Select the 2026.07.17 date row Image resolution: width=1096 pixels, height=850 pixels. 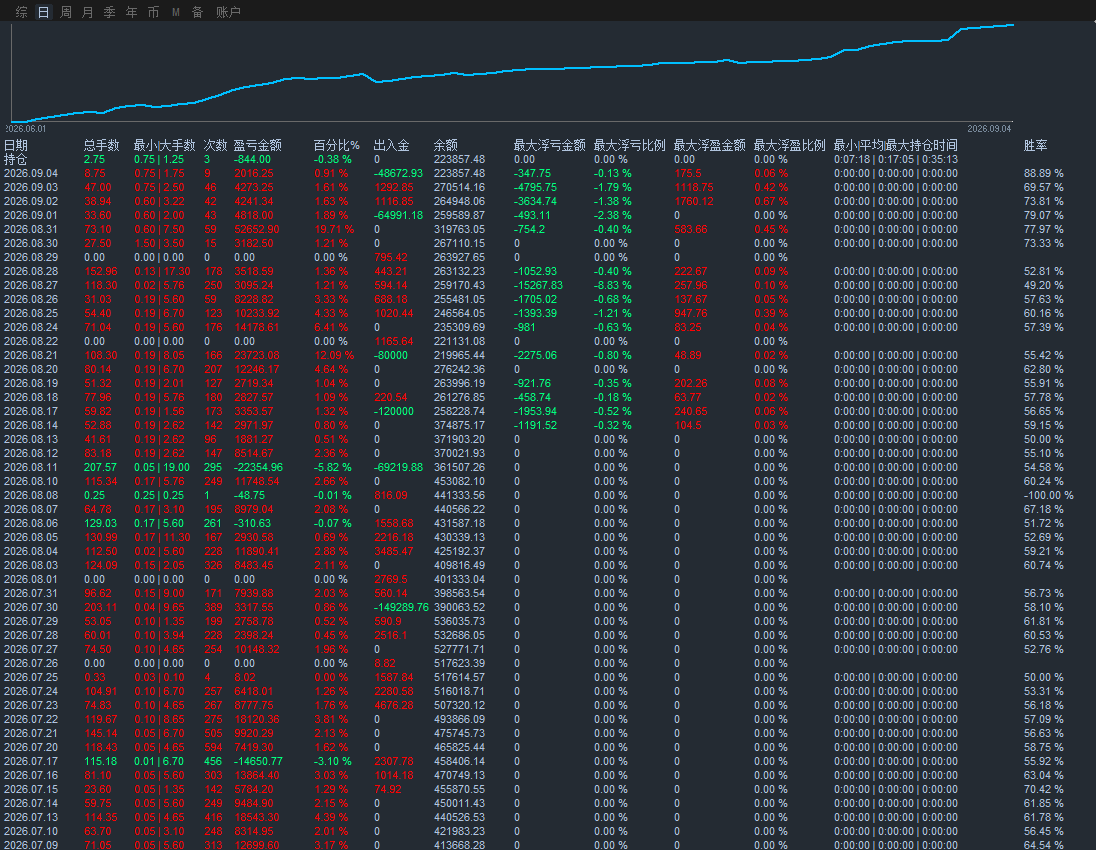click(x=31, y=761)
